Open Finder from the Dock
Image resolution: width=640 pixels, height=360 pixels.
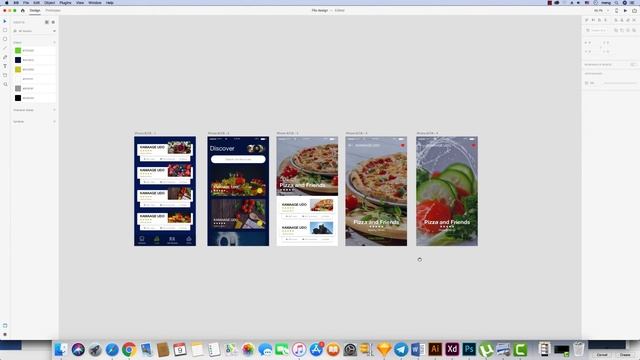(x=61, y=349)
